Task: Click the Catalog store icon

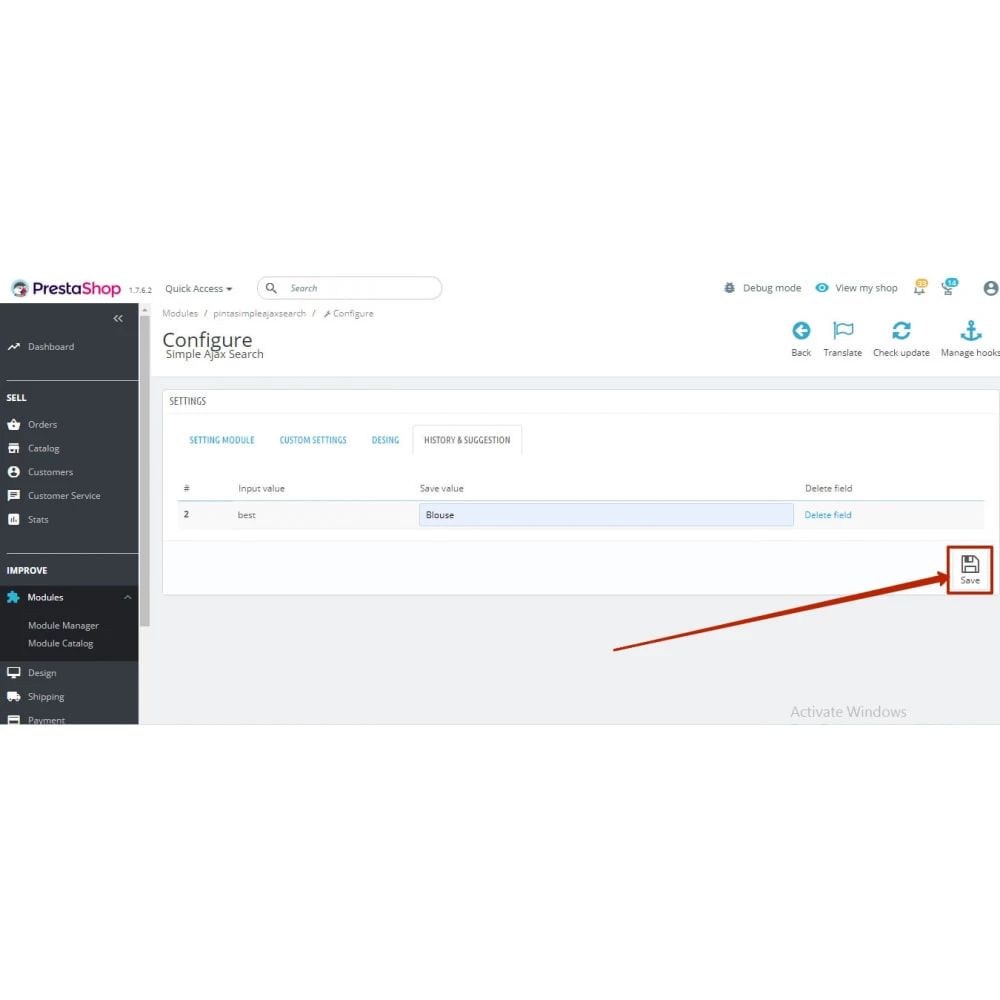Action: pos(13,448)
